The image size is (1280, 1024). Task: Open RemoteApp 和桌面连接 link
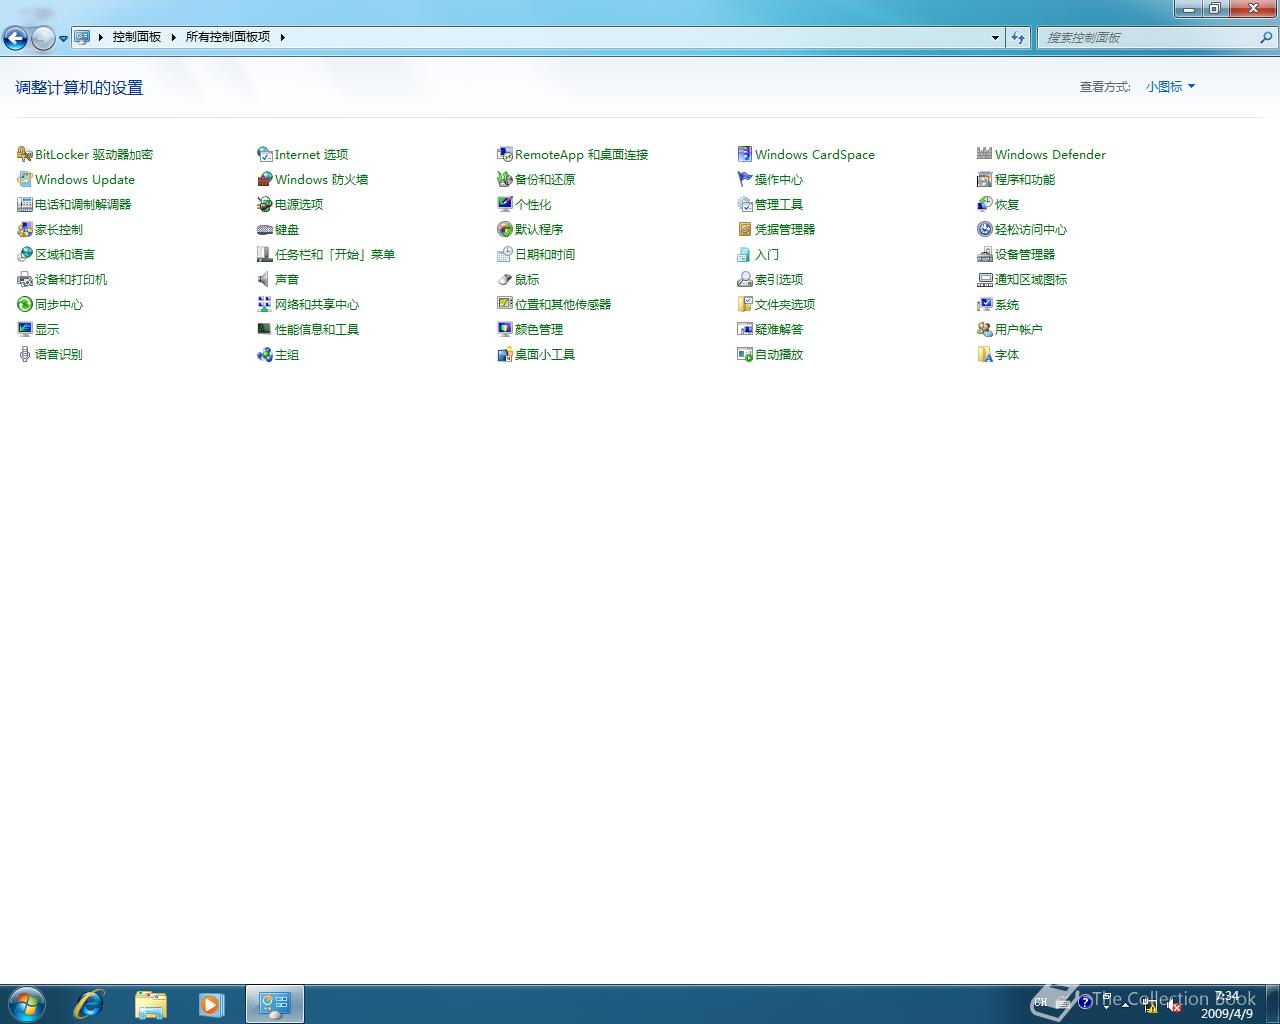pos(582,154)
